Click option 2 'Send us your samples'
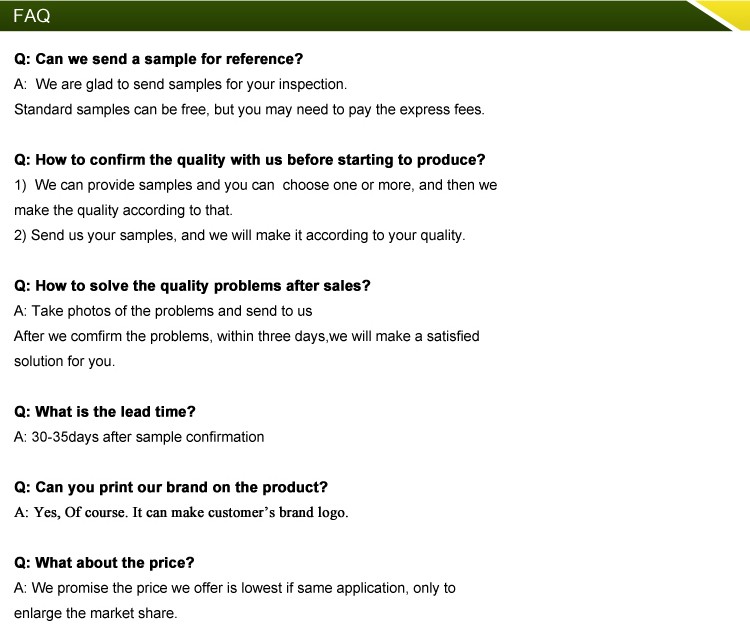Screen dimensions: 750x639 [240, 235]
